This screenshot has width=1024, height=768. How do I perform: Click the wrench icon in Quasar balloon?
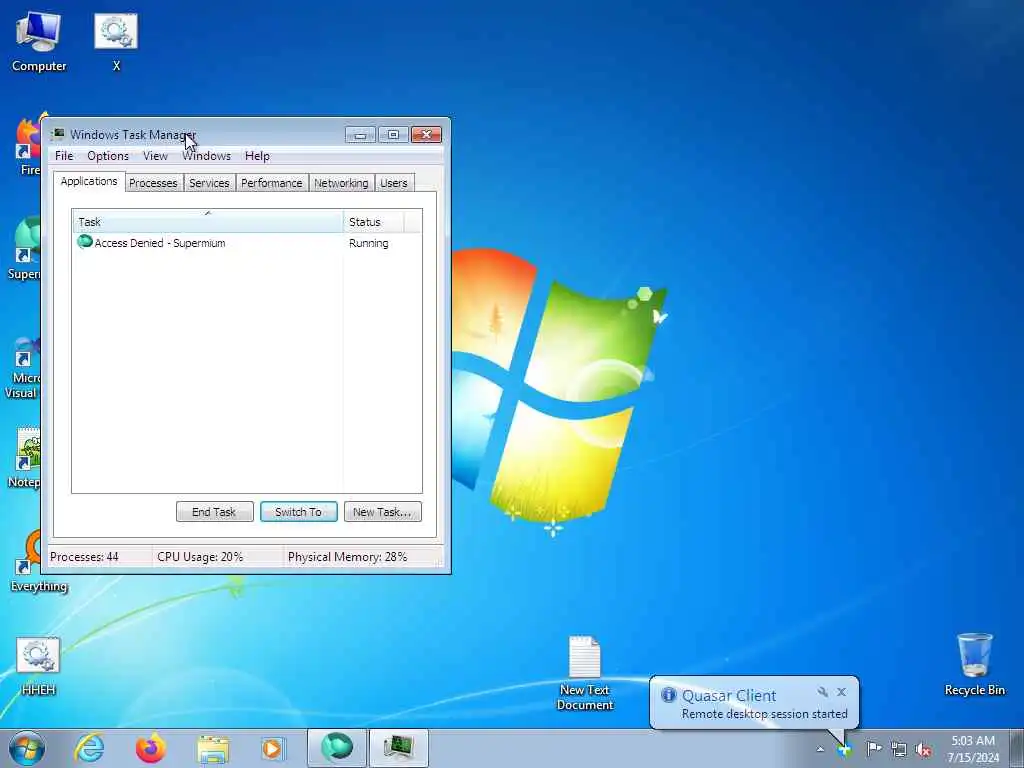(822, 692)
